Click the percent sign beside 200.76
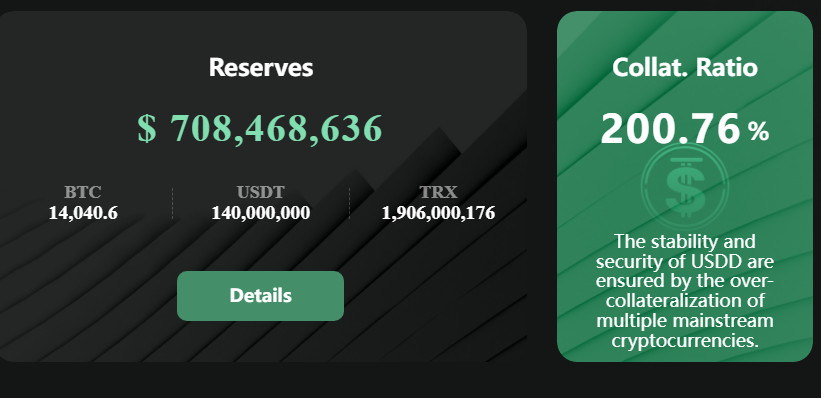 (x=759, y=131)
